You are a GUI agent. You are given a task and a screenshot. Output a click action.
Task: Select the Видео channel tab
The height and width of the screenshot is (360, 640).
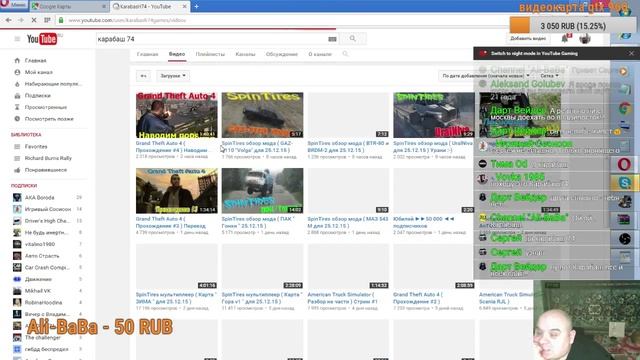click(177, 54)
